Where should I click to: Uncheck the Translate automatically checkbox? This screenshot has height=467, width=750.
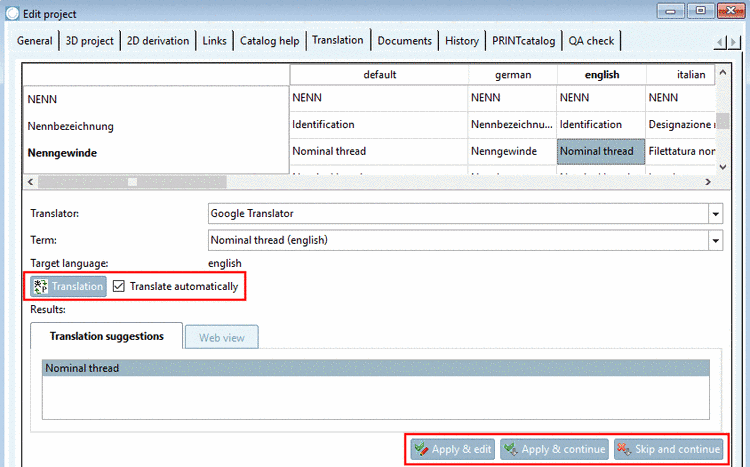point(119,286)
